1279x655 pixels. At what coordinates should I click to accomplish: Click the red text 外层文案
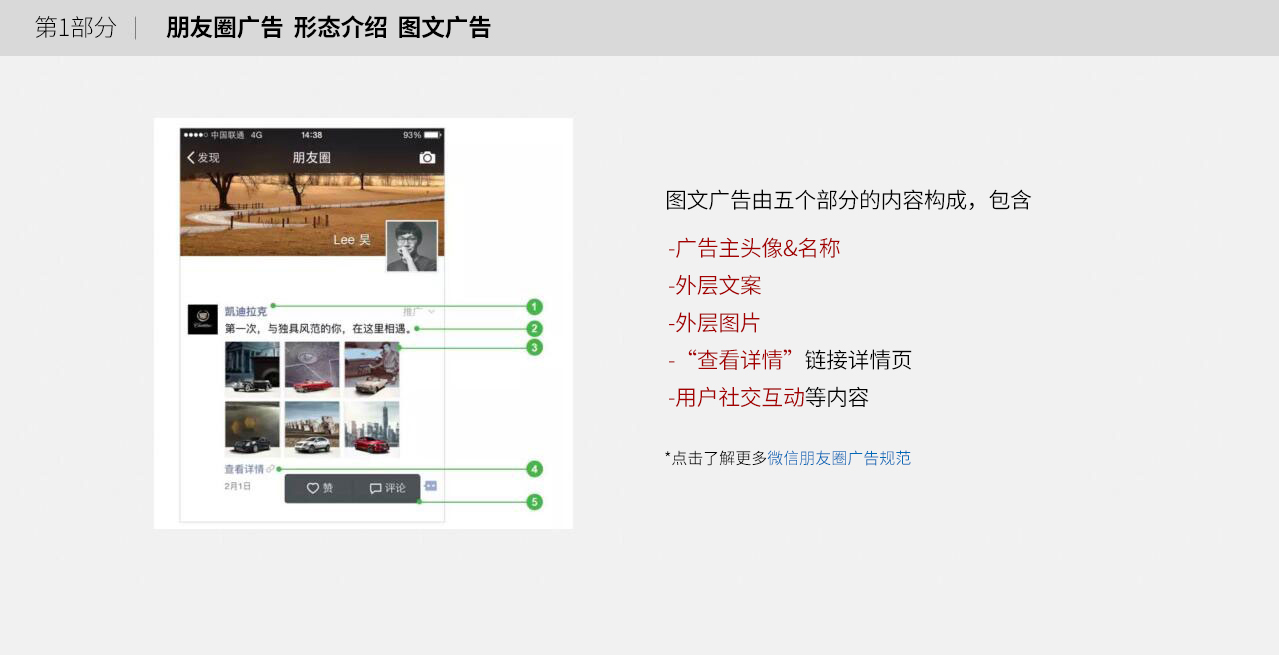click(718, 286)
